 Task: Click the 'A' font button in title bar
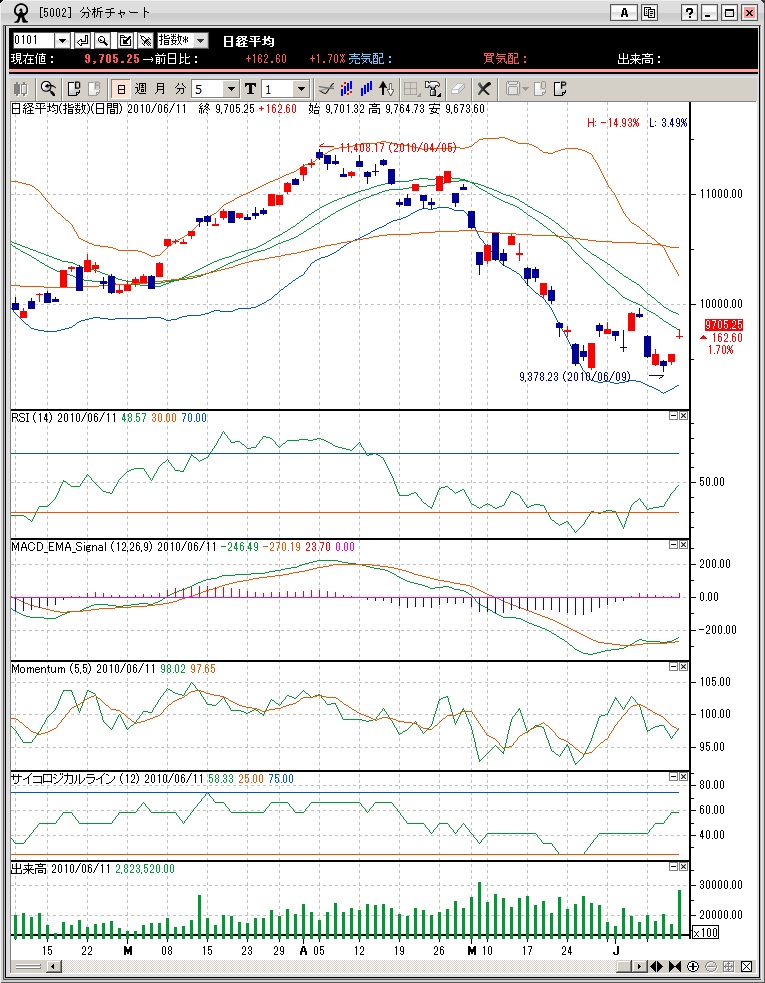(625, 13)
